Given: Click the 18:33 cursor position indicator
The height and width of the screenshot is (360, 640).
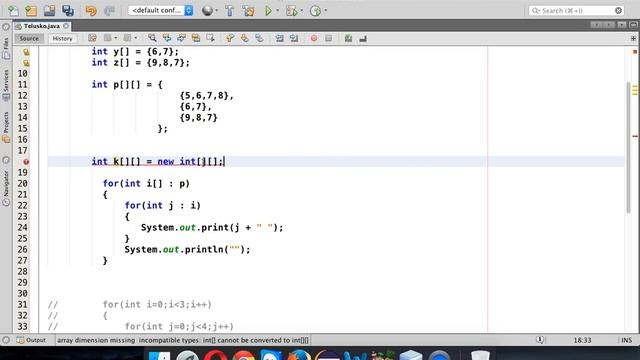Looking at the screenshot, I should click(x=582, y=340).
